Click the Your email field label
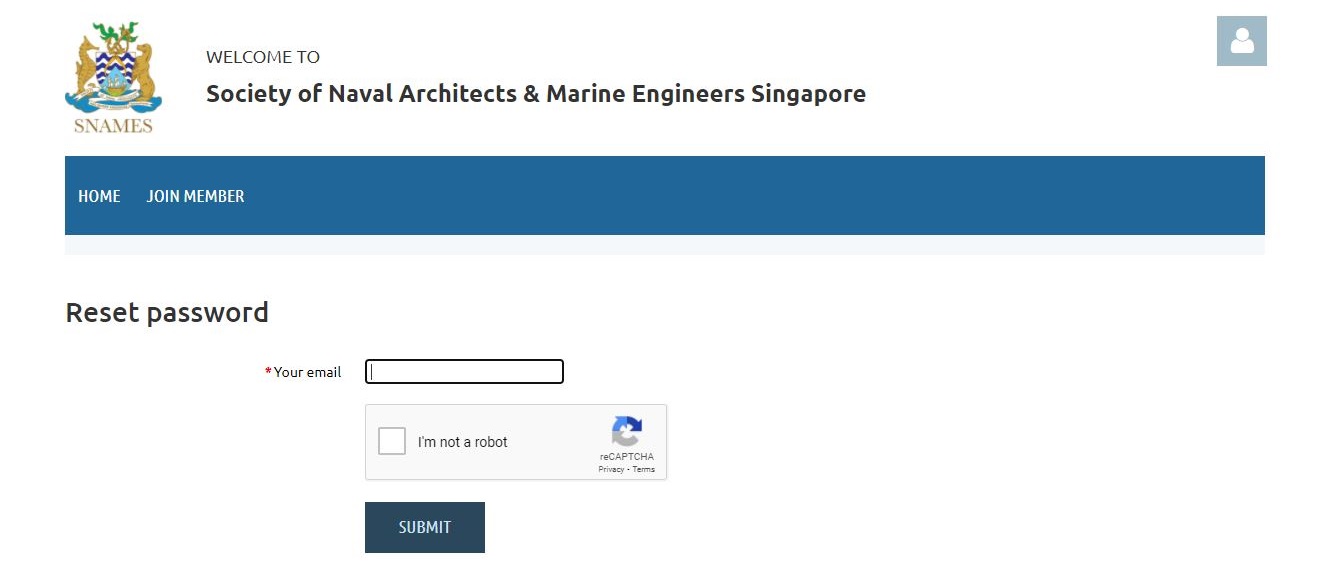The width and height of the screenshot is (1330, 582). (x=308, y=372)
